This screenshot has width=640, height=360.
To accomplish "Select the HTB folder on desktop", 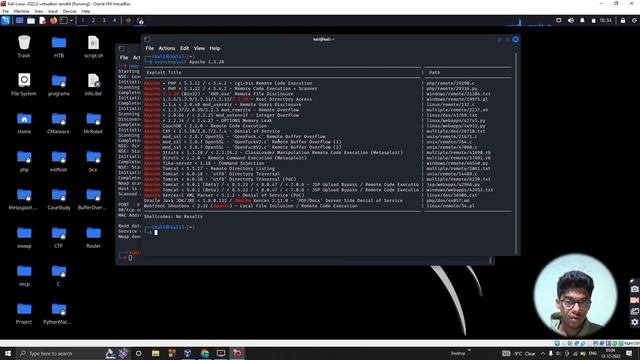I will 59,46.
